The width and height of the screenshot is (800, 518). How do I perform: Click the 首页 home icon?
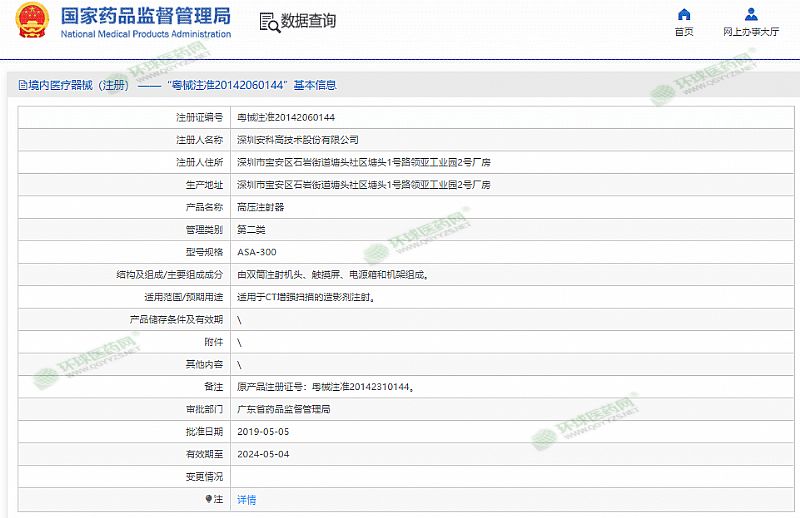[684, 14]
